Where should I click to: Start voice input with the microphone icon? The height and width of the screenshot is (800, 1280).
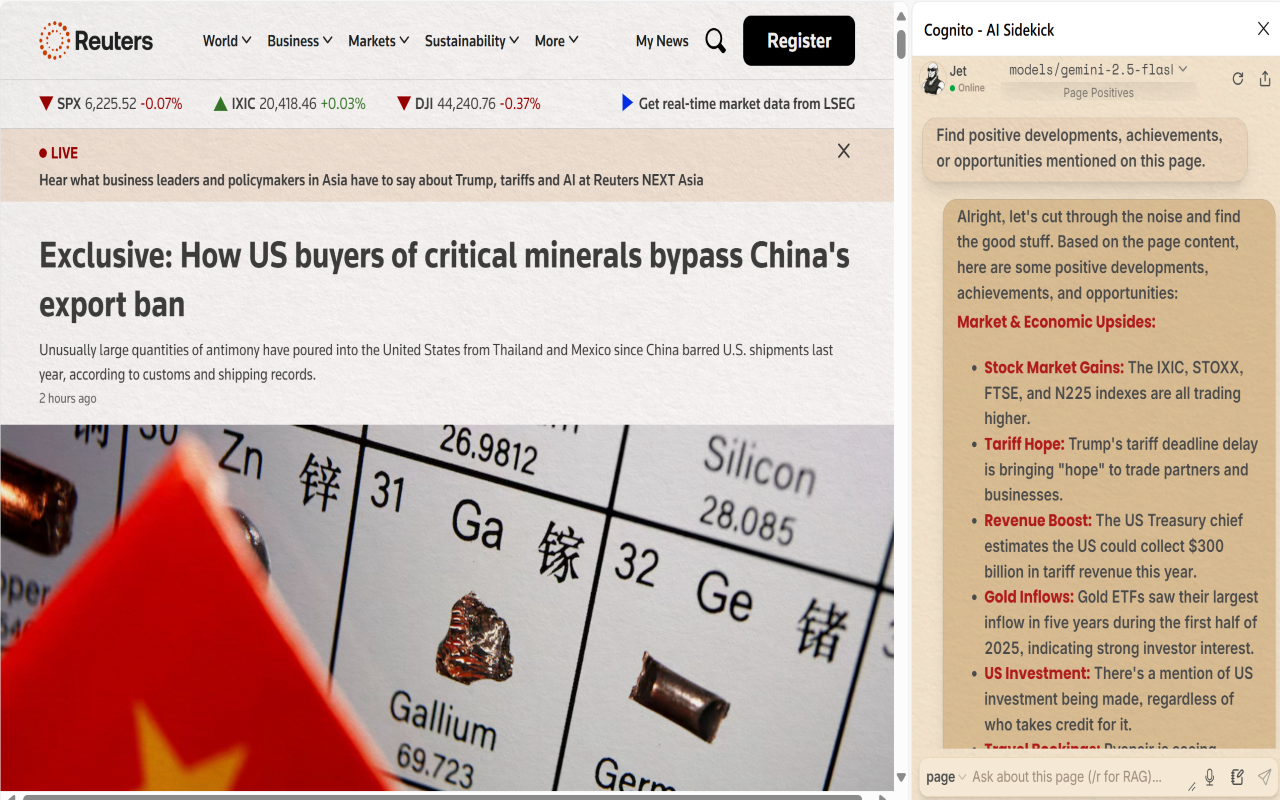pos(1210,777)
